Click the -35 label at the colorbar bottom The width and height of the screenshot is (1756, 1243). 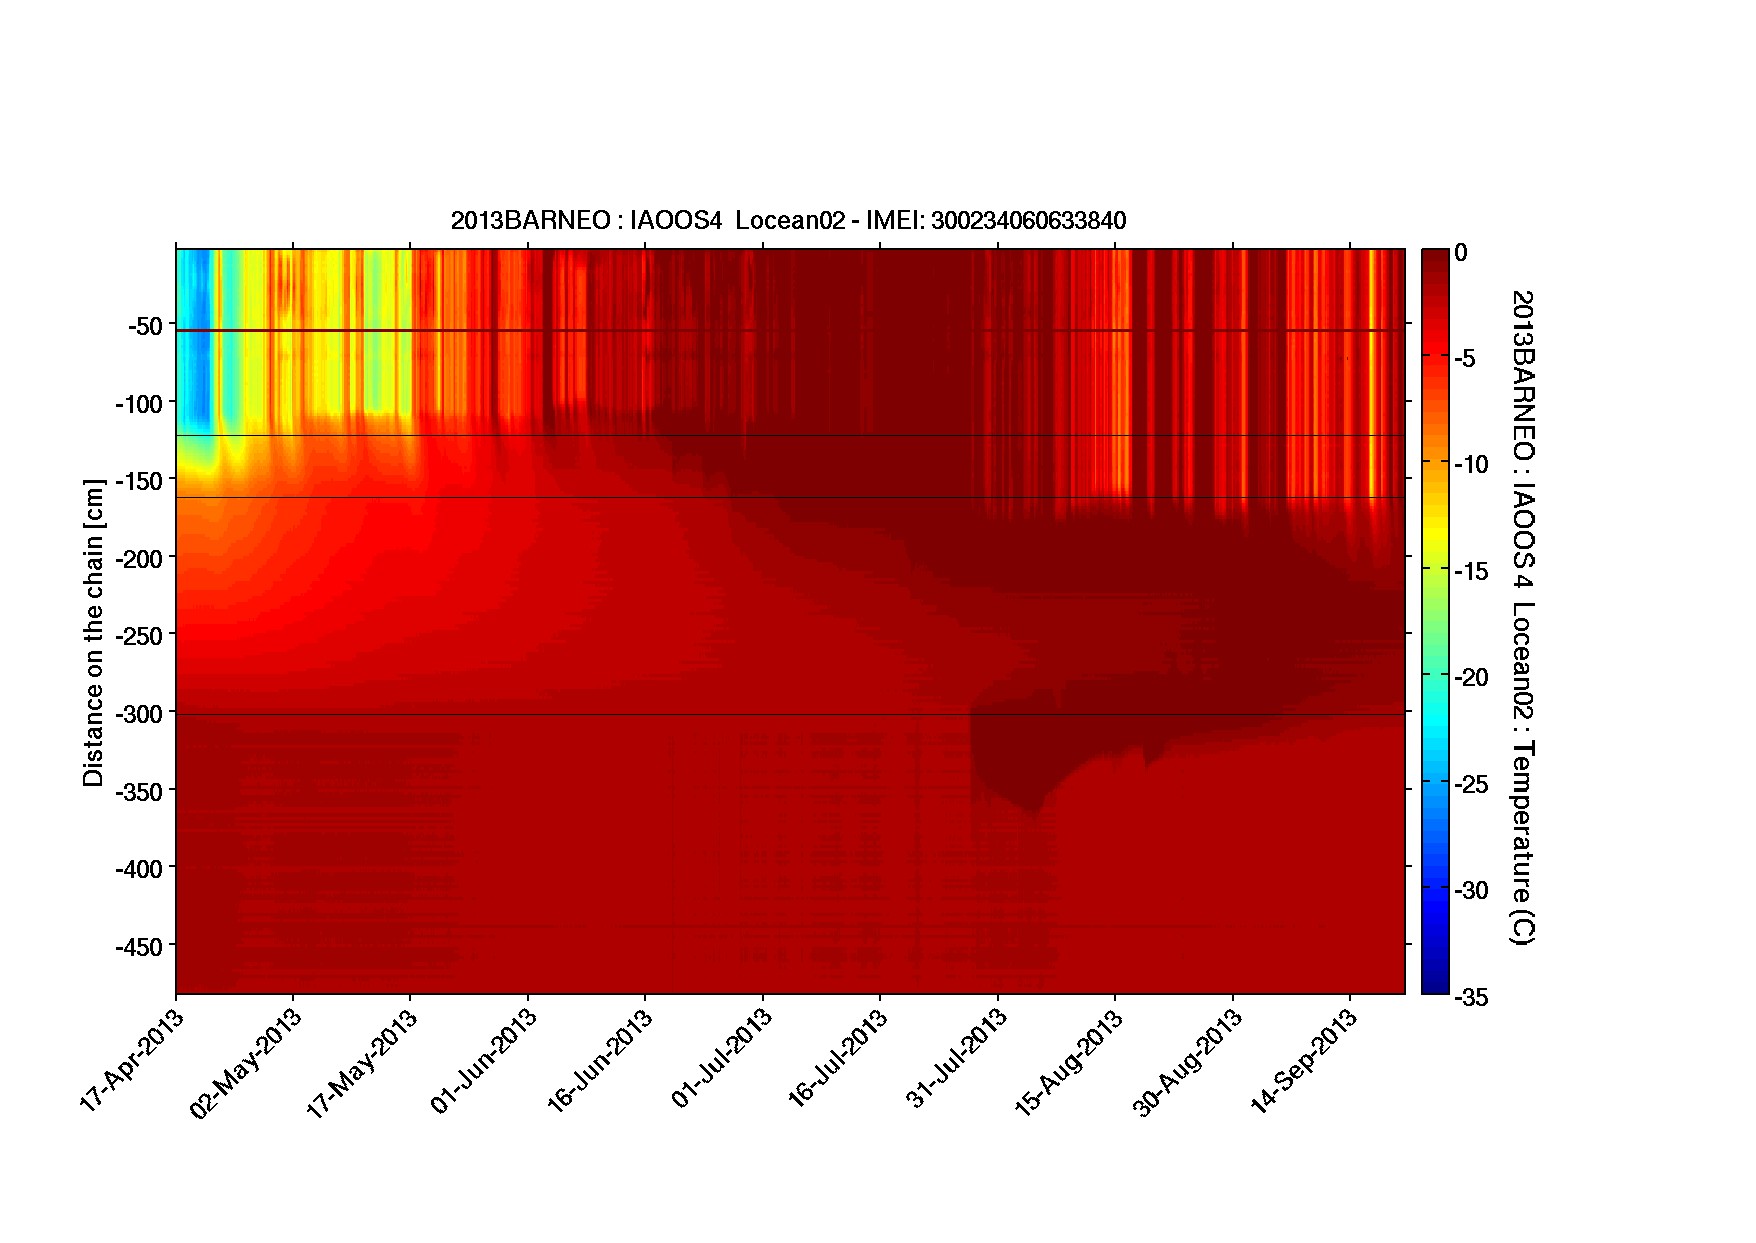pos(1469,997)
